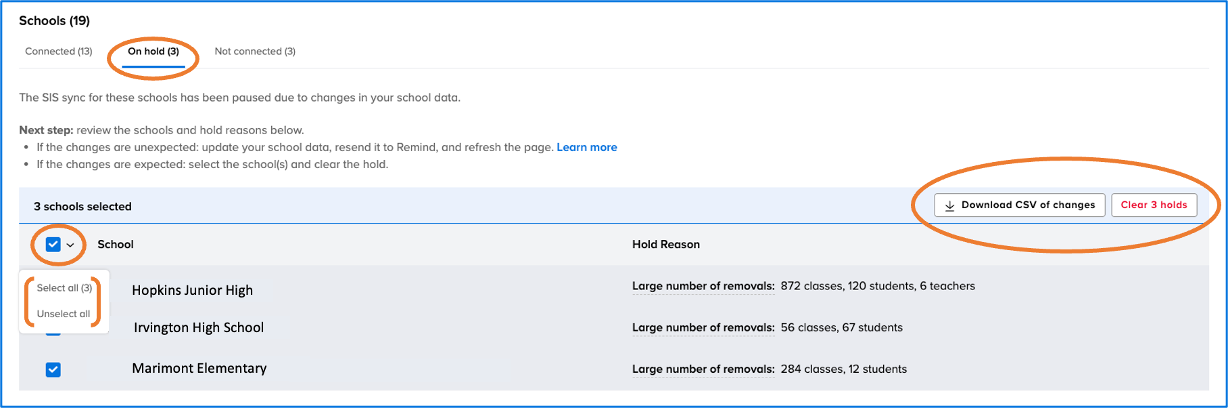Uncheck the Marimont Elementary checkbox

[x=54, y=369]
